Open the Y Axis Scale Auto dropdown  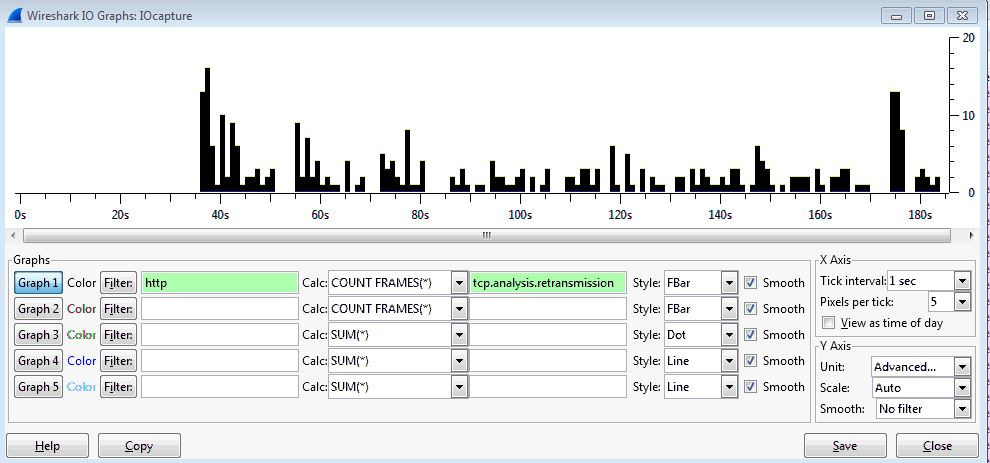tap(962, 387)
